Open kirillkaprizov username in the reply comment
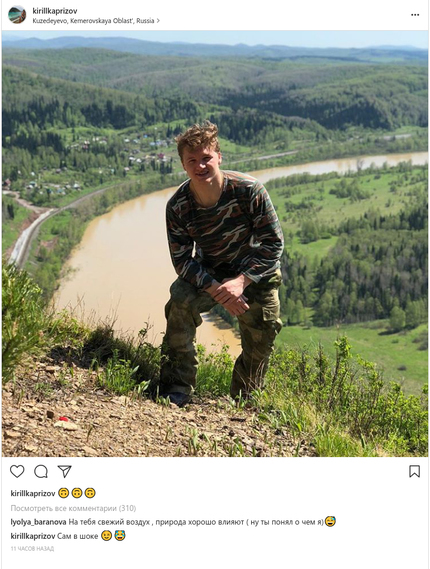 pyautogui.click(x=33, y=536)
